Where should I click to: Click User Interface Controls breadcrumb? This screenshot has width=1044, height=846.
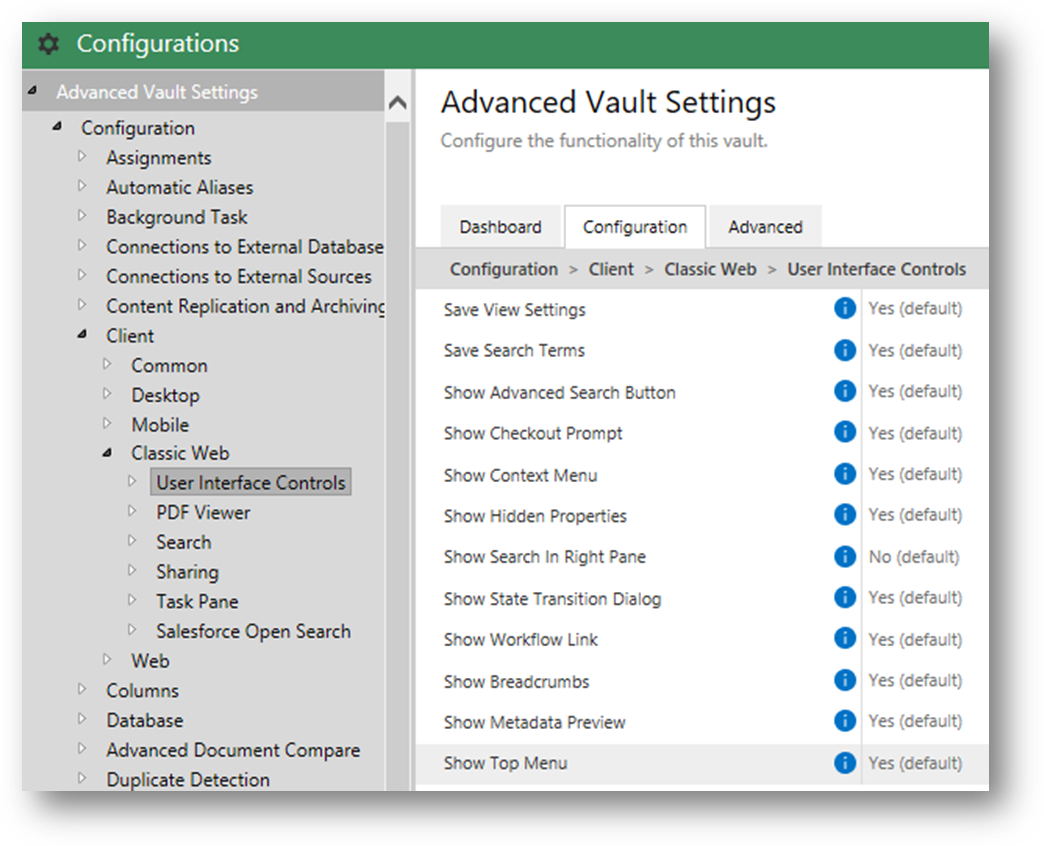876,269
